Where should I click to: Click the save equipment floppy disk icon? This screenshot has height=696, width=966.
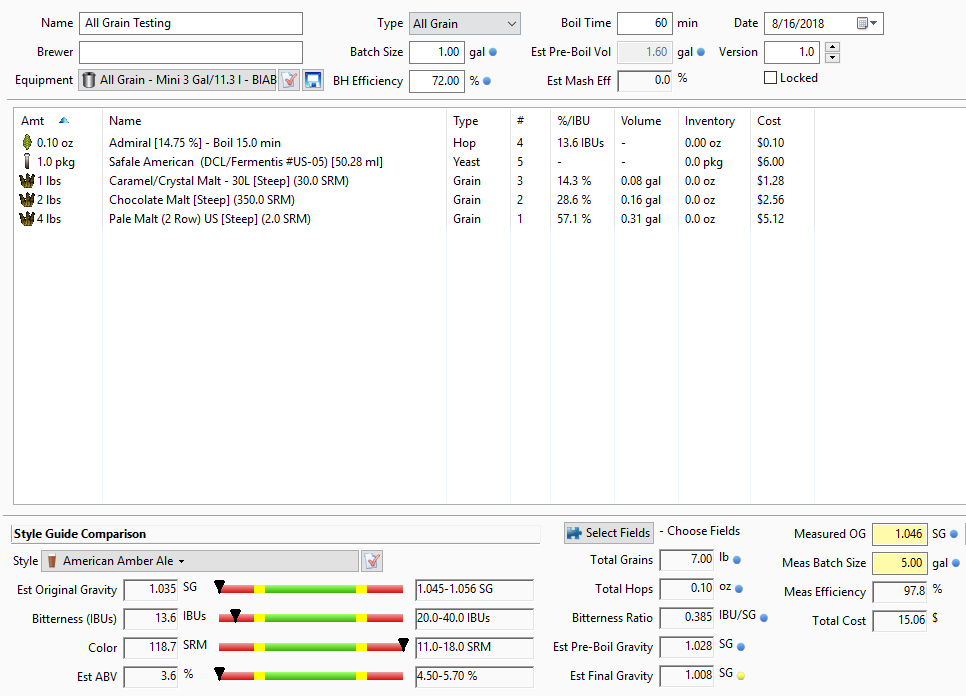tap(313, 81)
